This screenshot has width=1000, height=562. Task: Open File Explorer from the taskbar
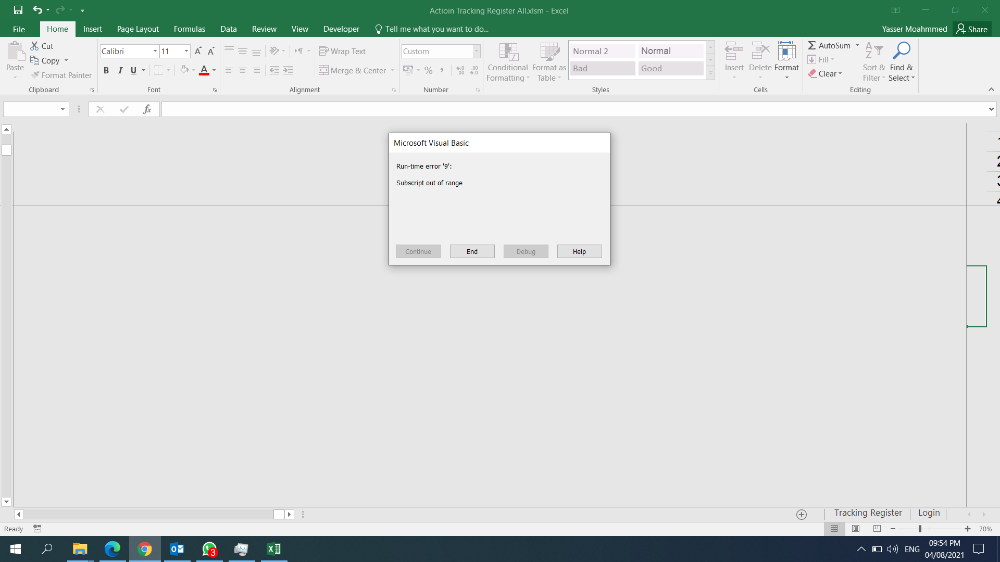[80, 549]
